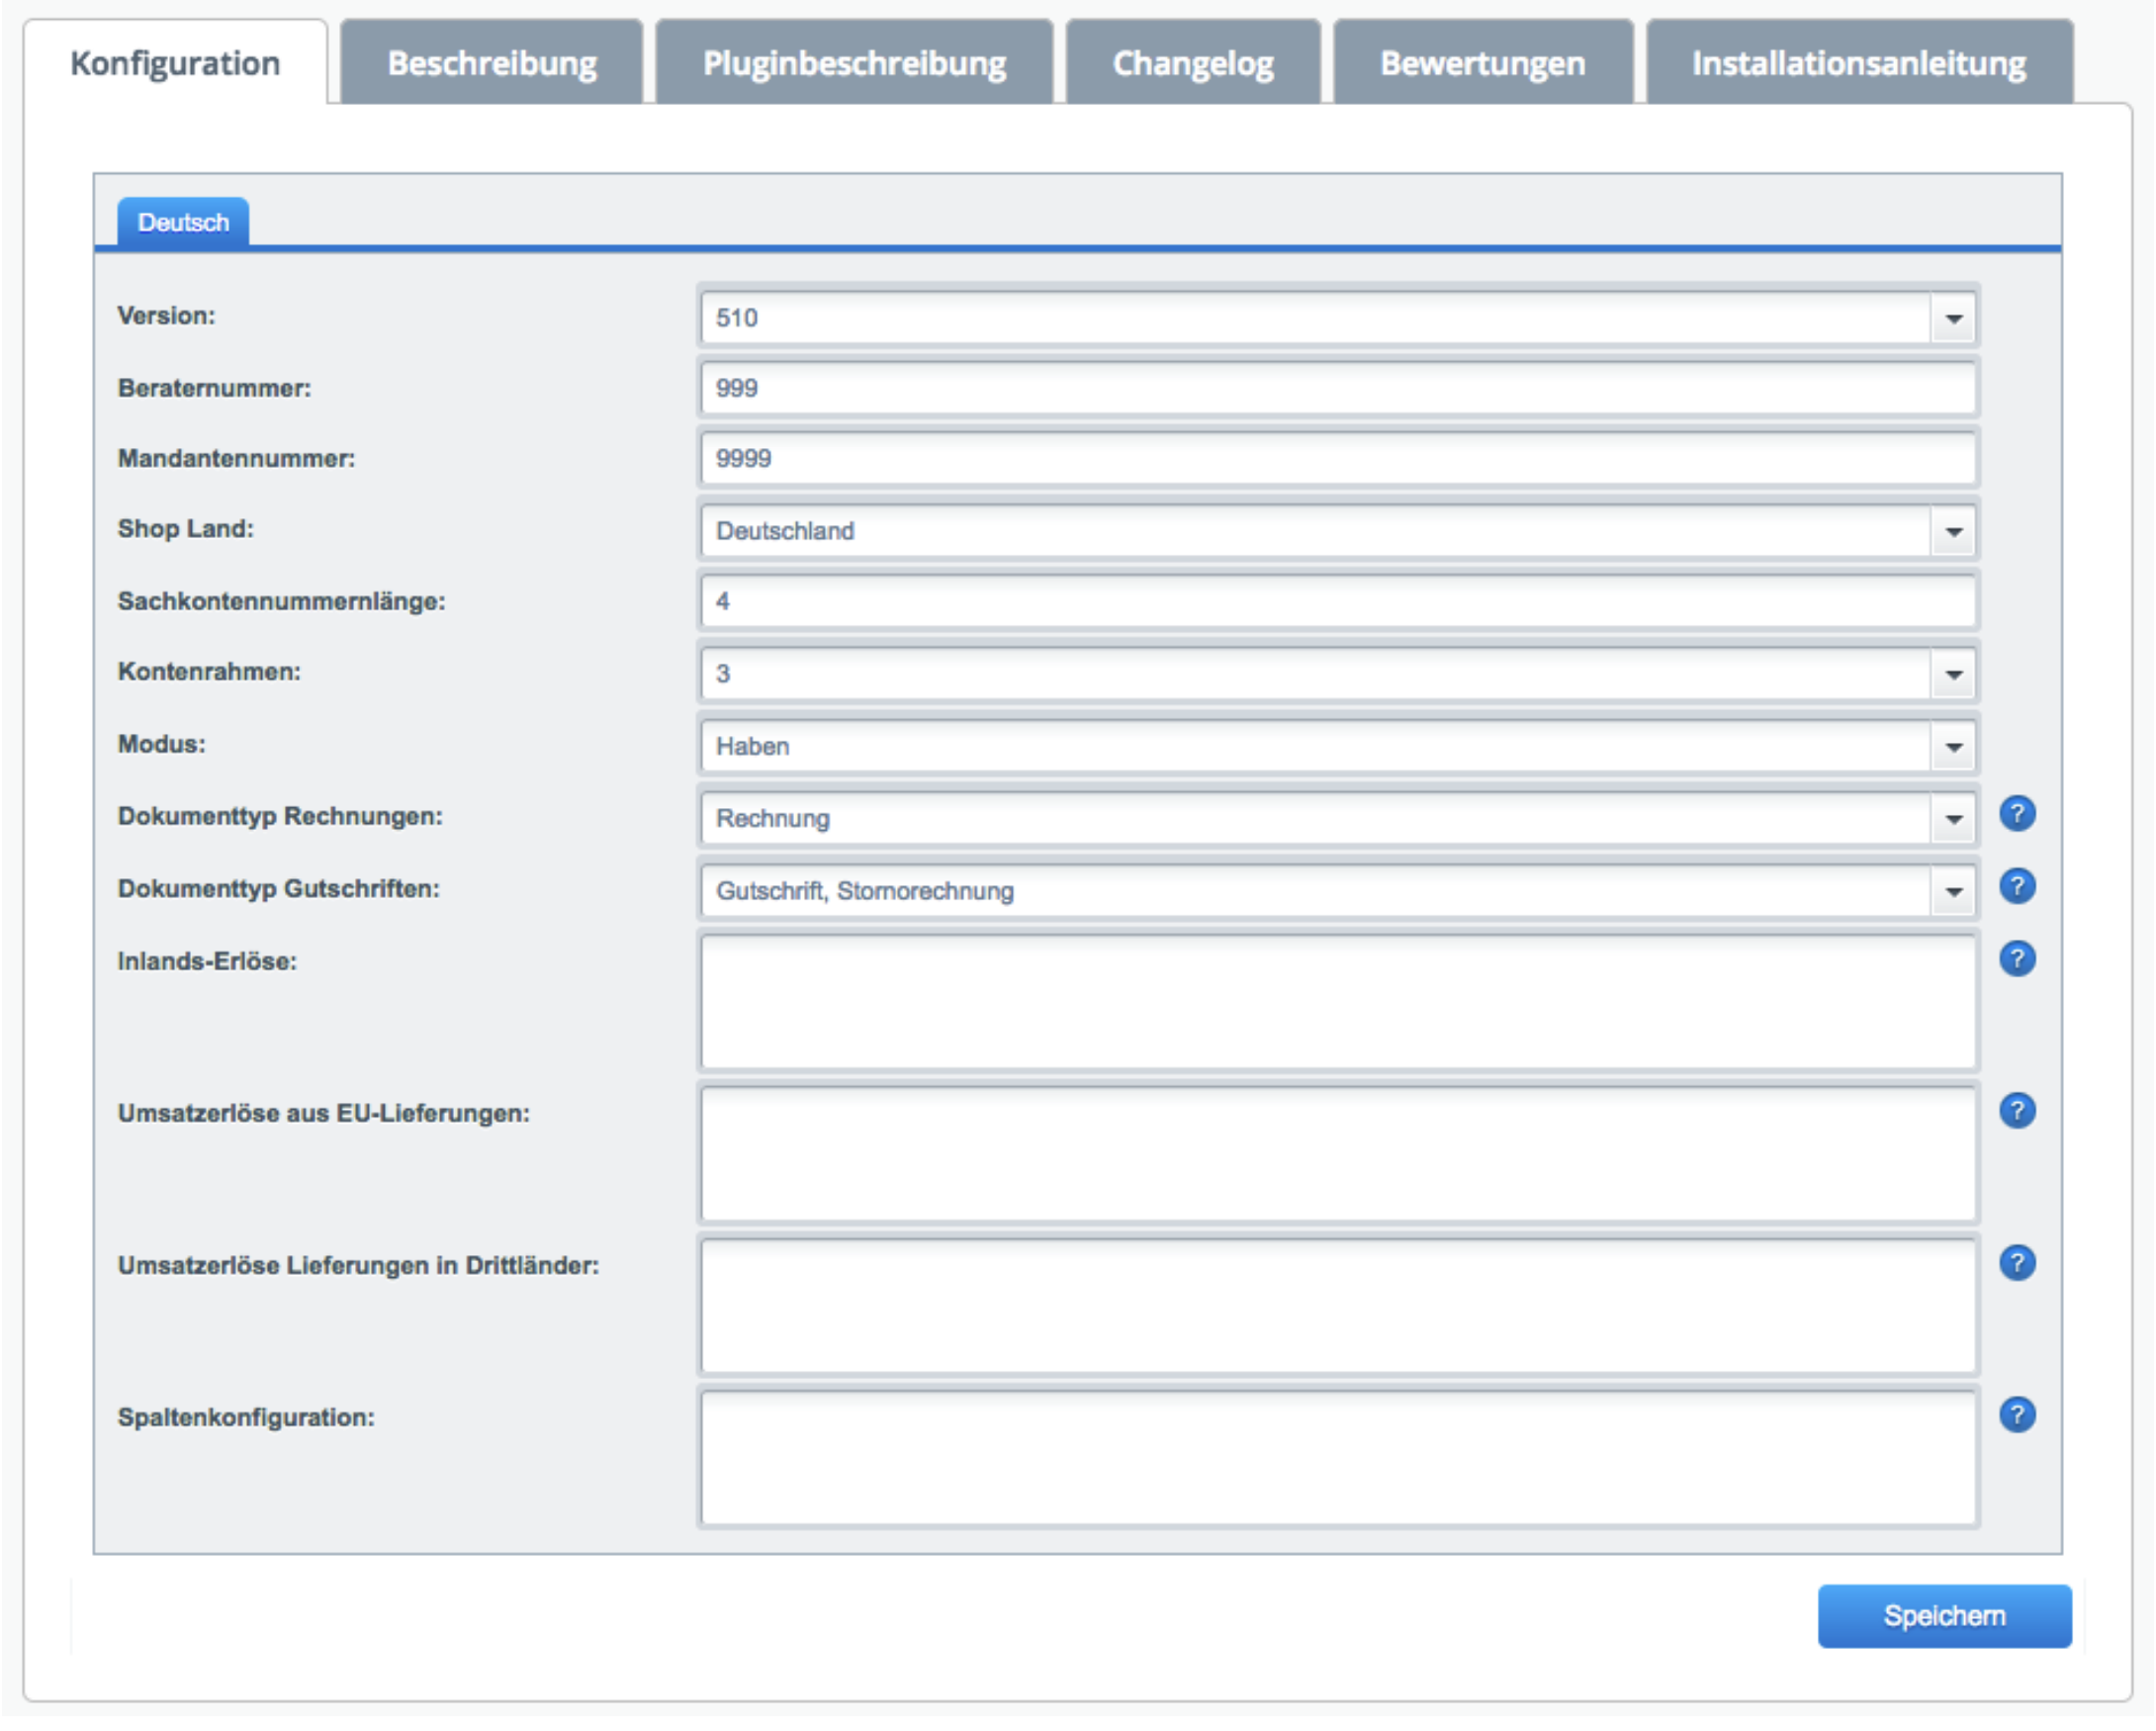Go to the Installationsanleitung tab

click(1859, 63)
